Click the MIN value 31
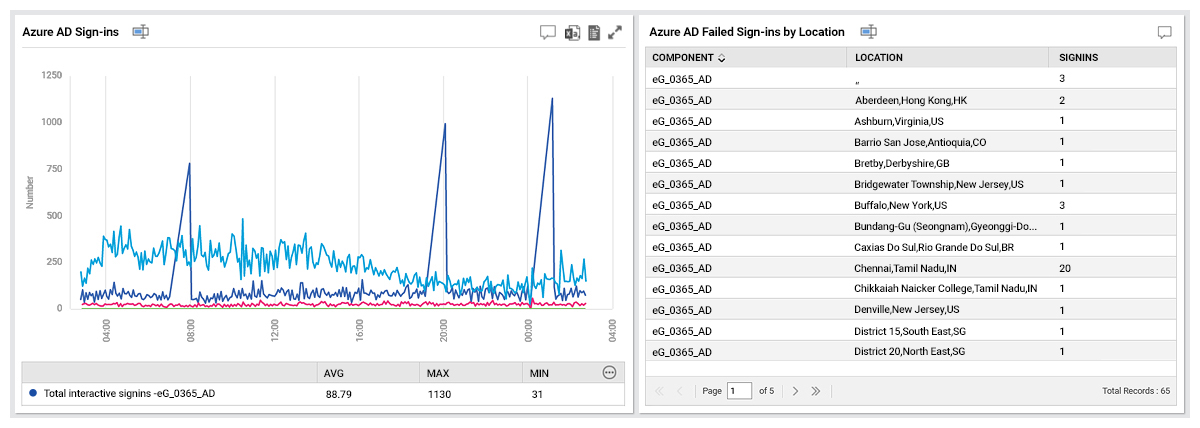 [538, 395]
